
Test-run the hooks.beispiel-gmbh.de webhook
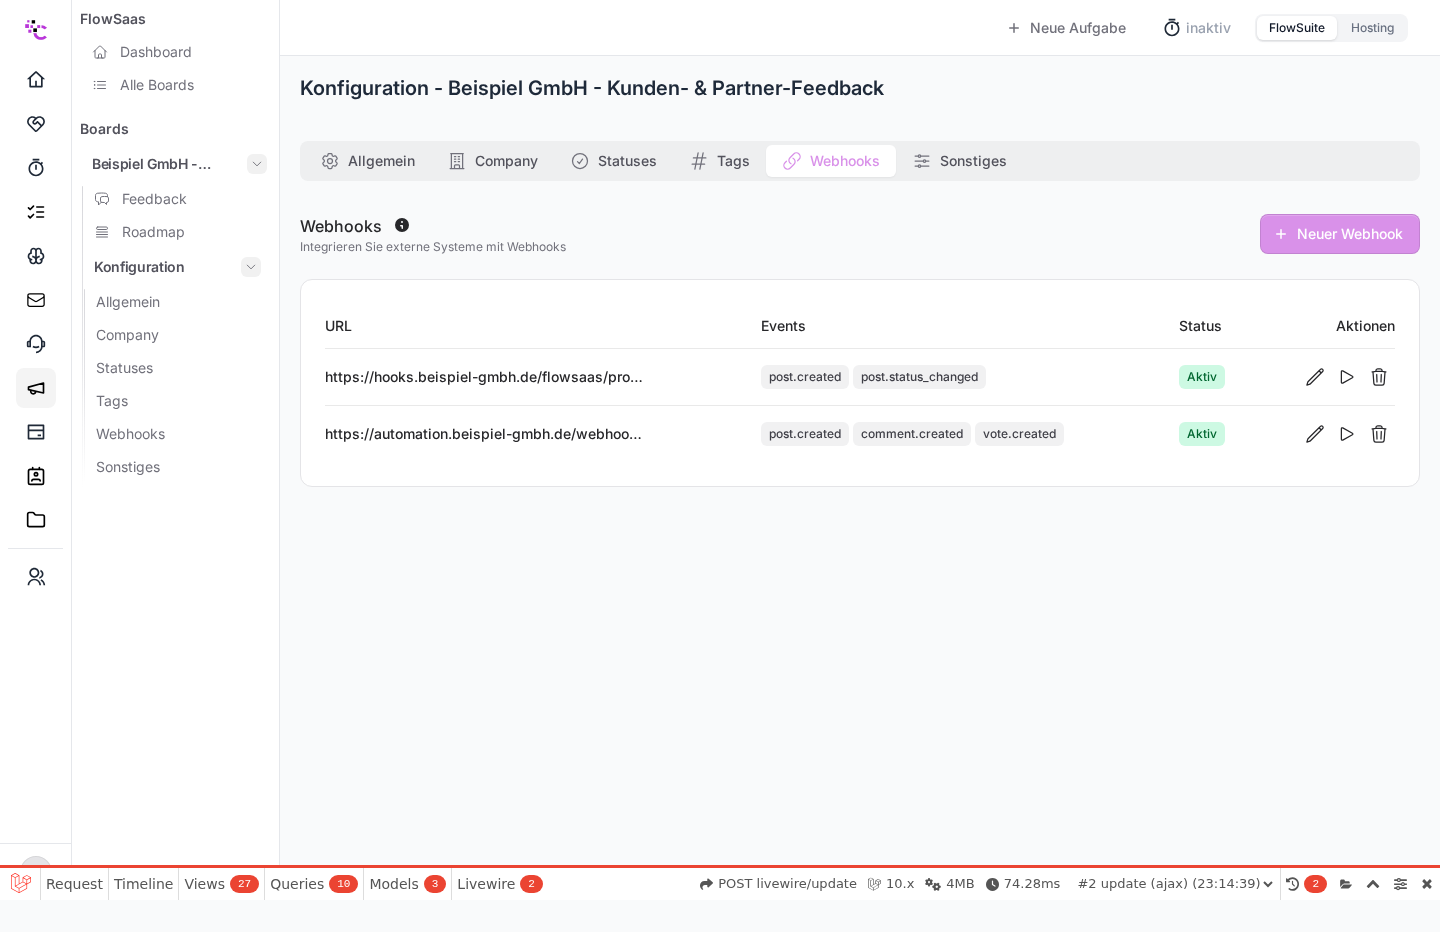tap(1347, 377)
